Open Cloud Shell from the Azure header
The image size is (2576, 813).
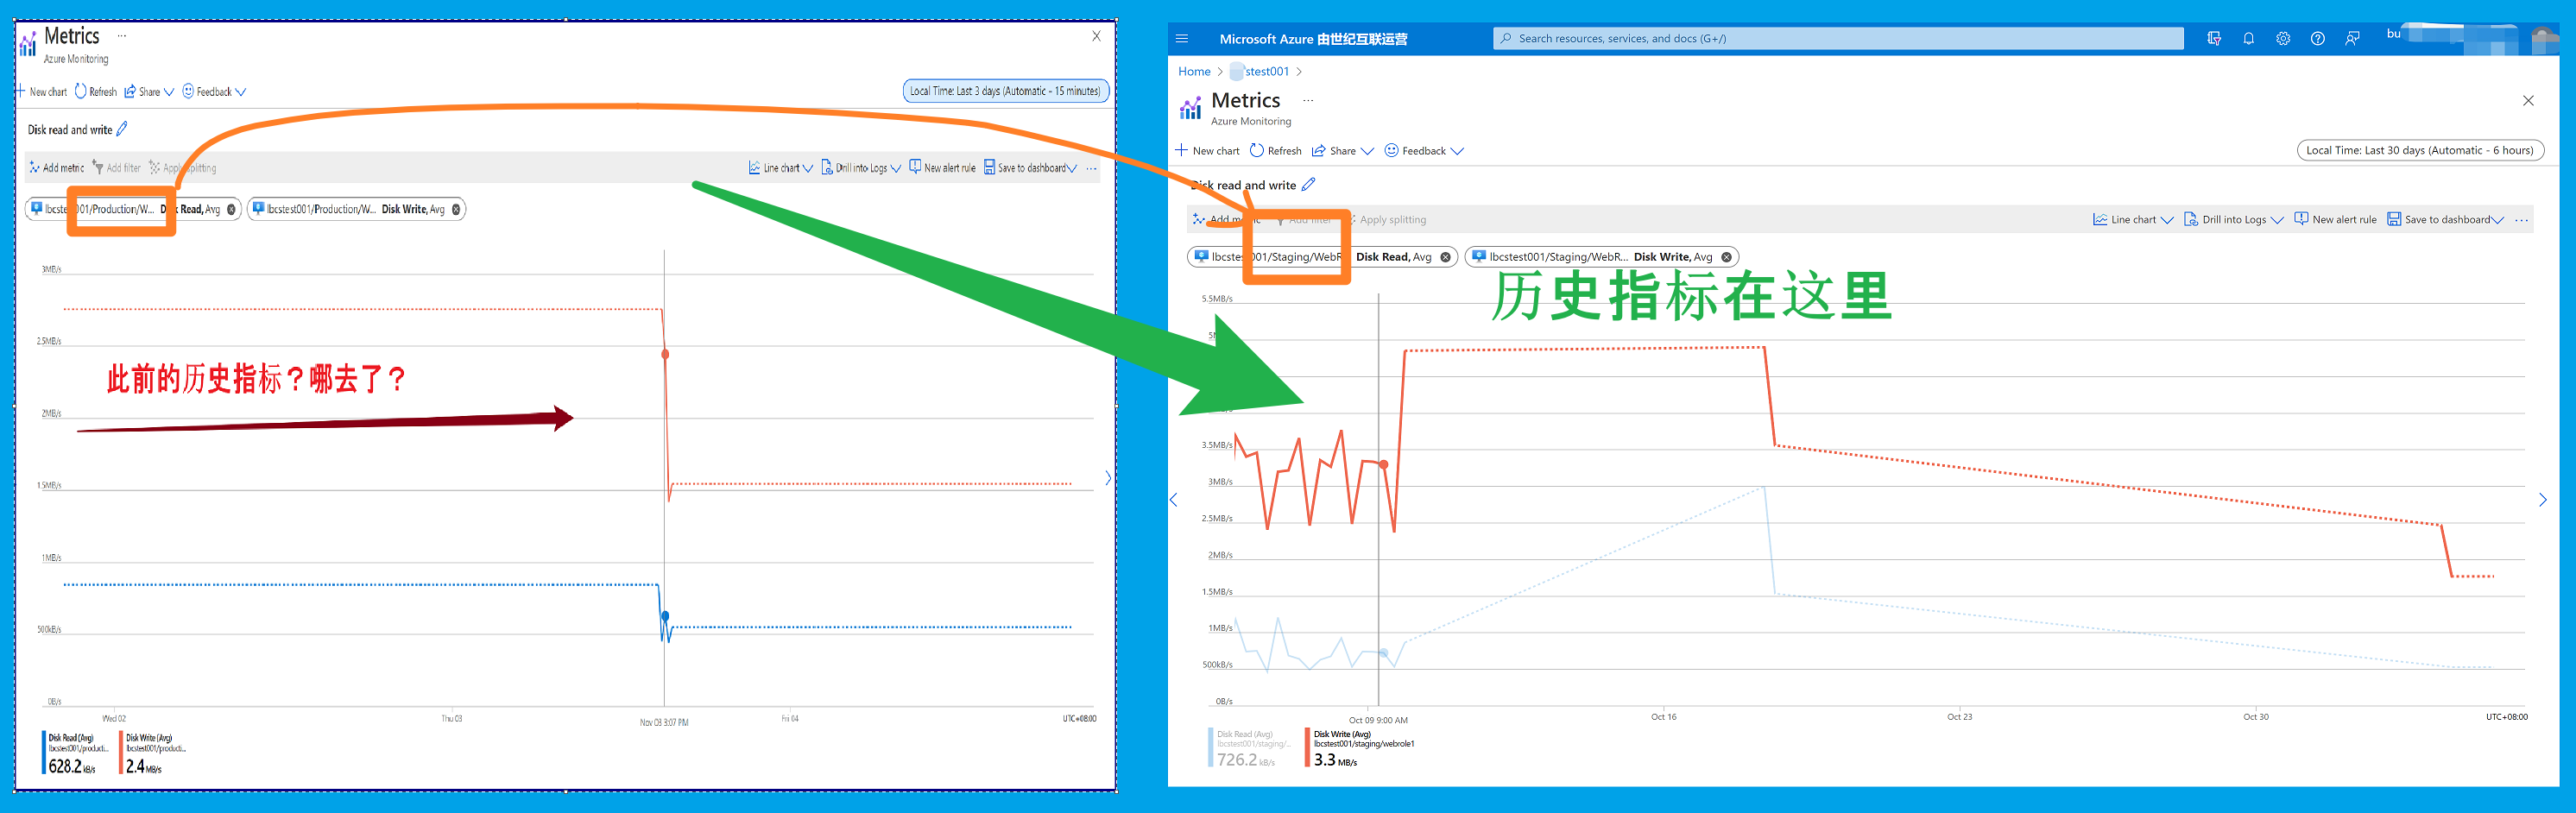point(2214,39)
